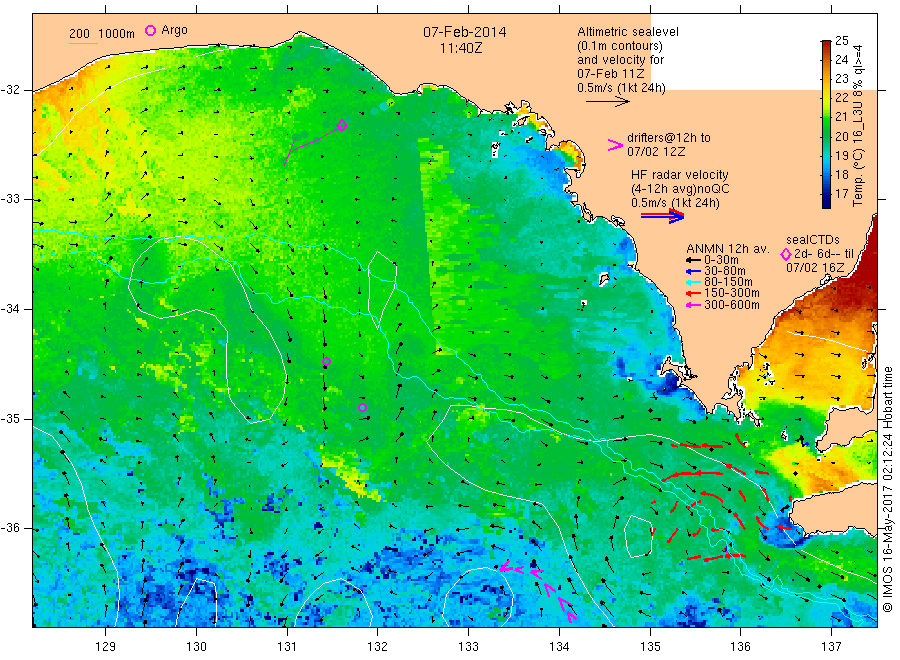Click the magenta Argo circle legend symbol
The height and width of the screenshot is (660, 900).
[150, 30]
